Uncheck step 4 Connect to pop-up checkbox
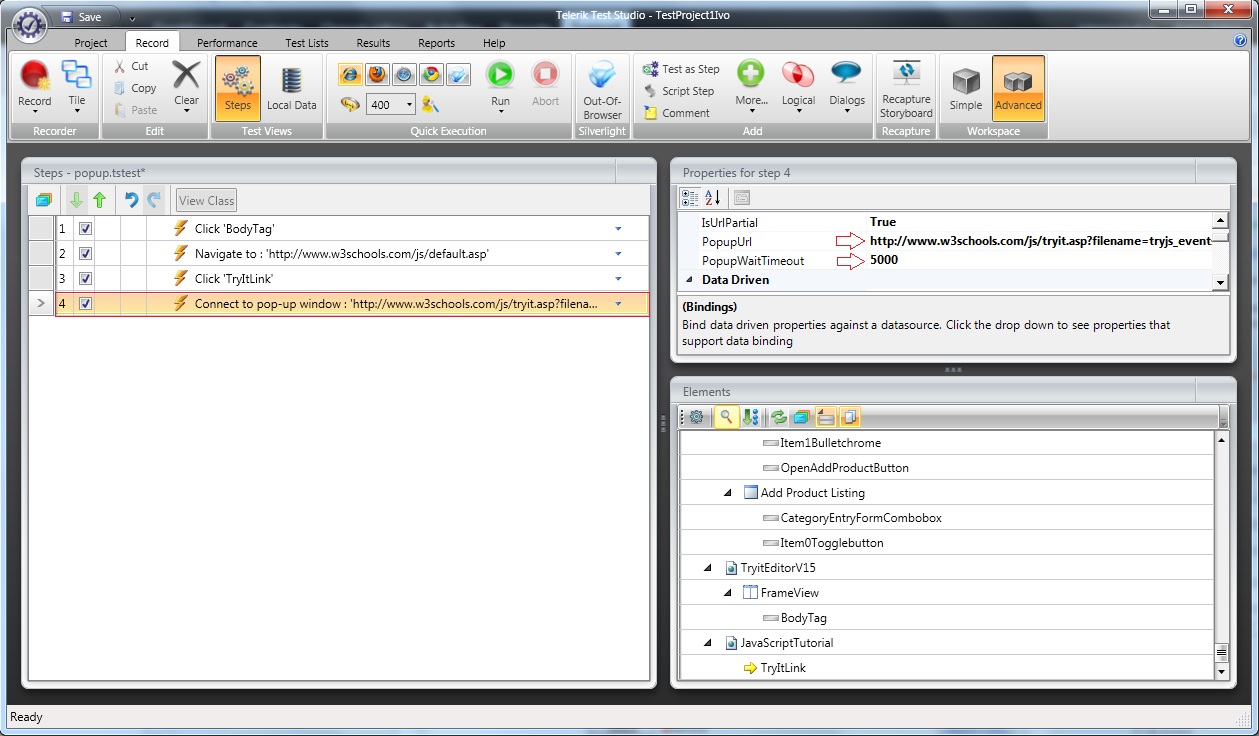The height and width of the screenshot is (736, 1259). (x=85, y=304)
